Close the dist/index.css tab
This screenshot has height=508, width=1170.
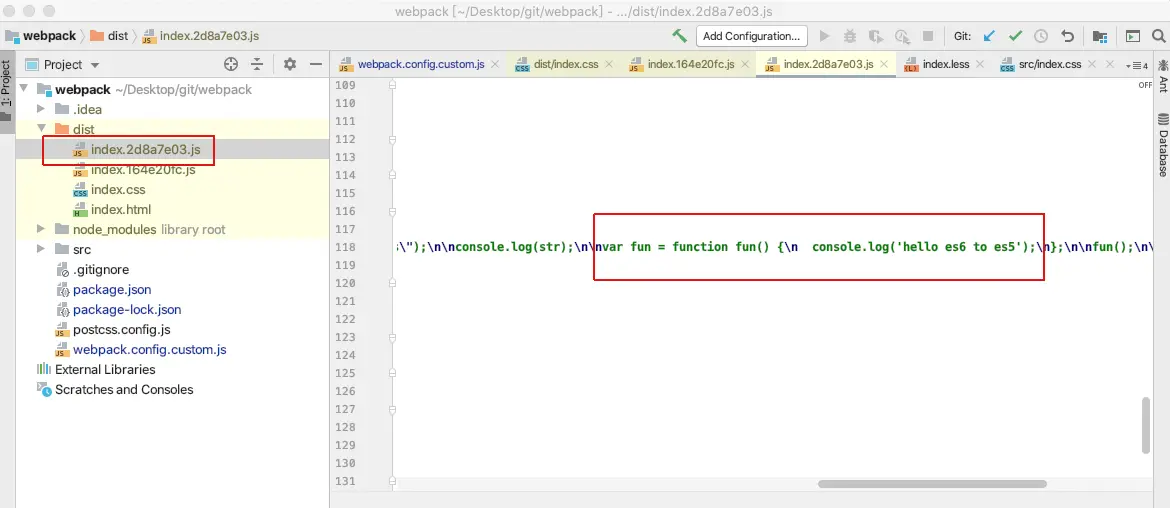pyautogui.click(x=609, y=65)
